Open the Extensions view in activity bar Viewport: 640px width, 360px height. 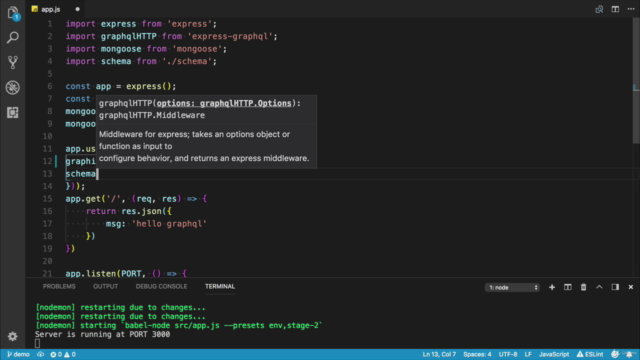click(x=13, y=112)
